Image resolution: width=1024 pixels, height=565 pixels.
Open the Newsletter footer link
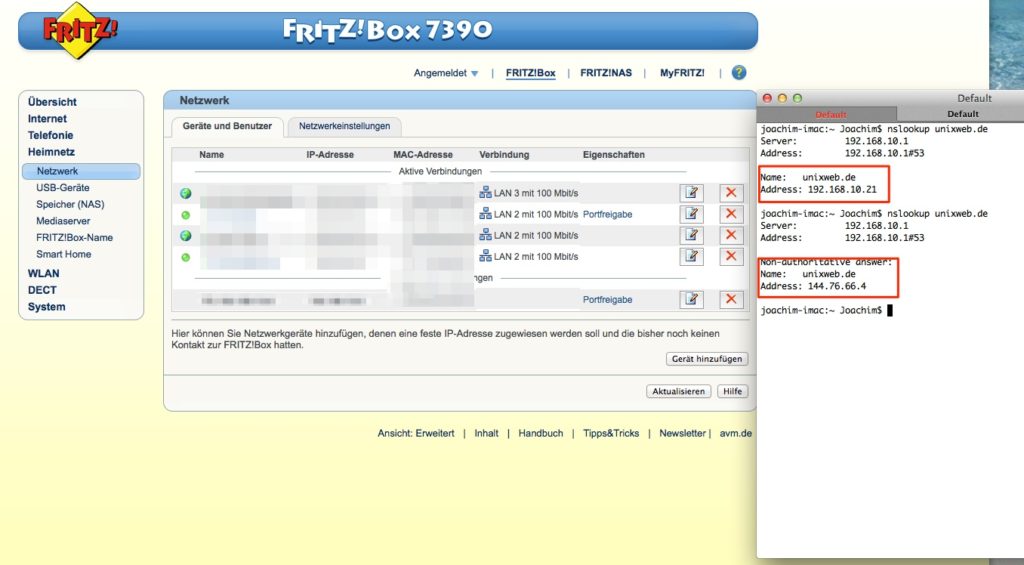click(x=682, y=433)
